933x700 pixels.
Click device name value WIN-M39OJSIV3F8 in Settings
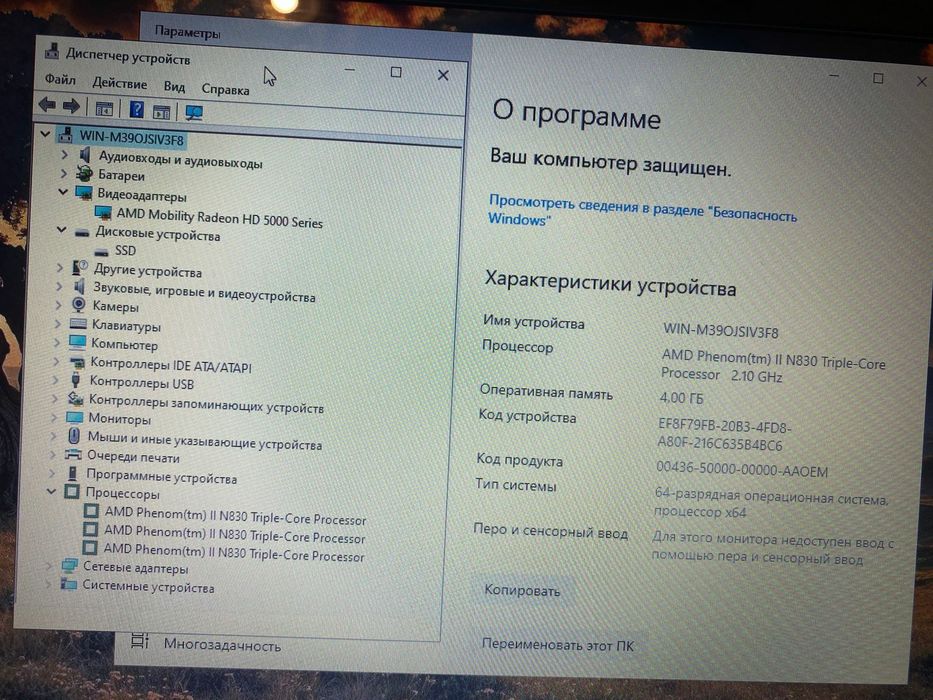(x=721, y=330)
